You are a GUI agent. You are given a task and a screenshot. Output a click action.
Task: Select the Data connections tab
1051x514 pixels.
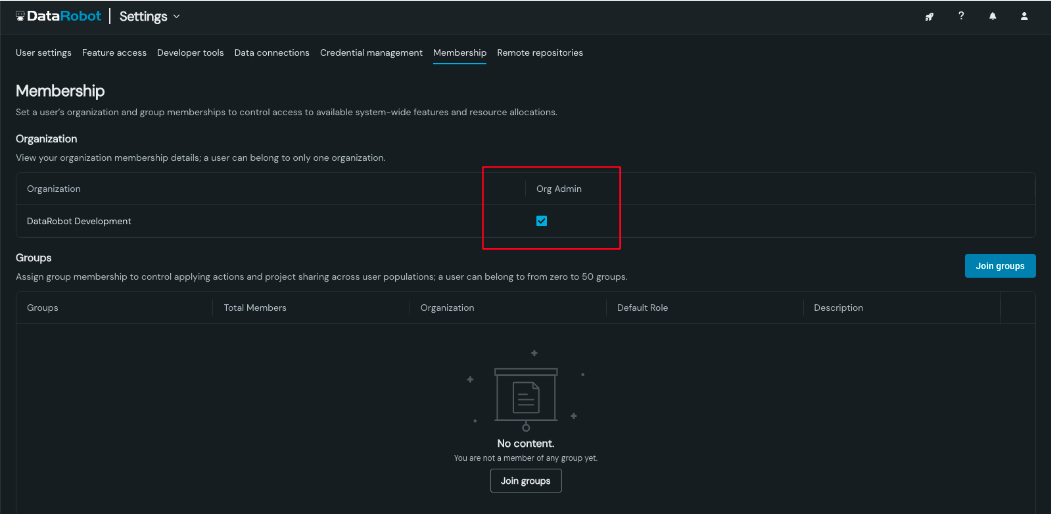point(271,53)
